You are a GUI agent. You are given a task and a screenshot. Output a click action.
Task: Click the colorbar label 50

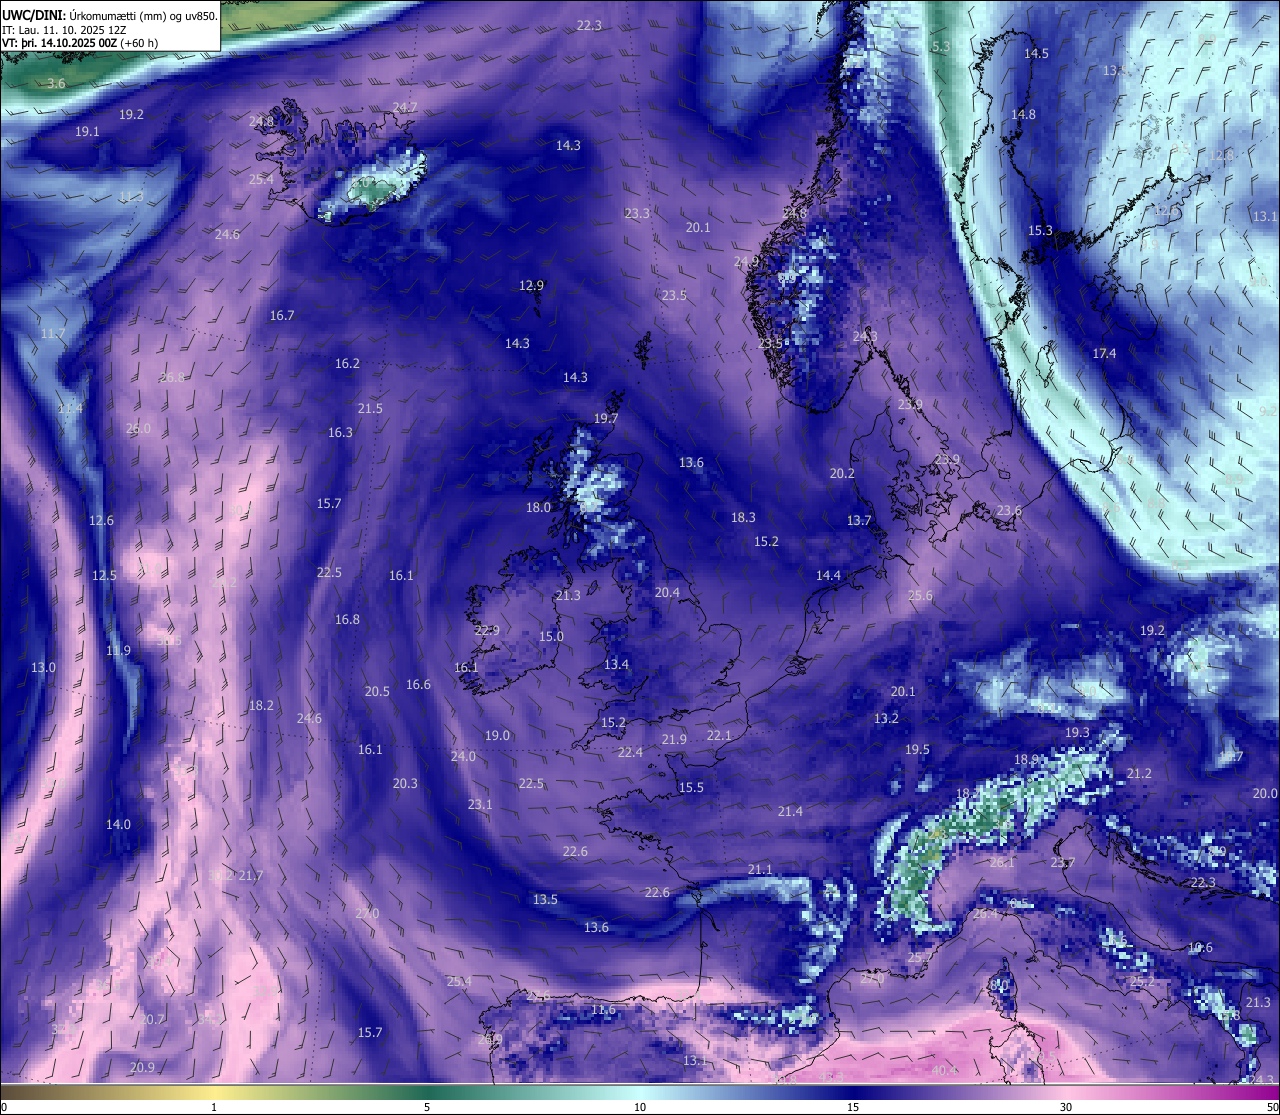1271,1107
